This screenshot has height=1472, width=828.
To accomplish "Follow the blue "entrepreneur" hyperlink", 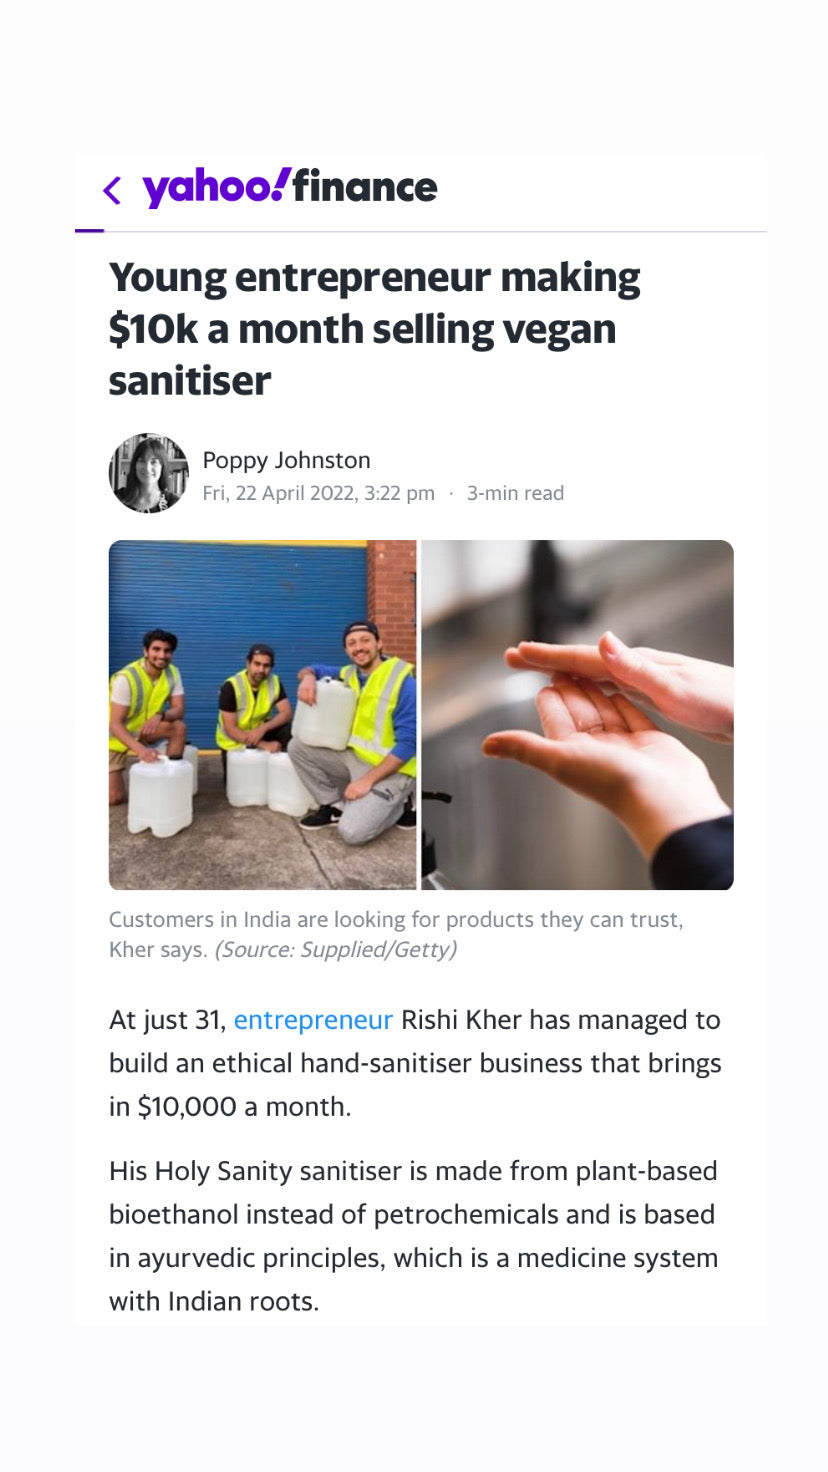I will point(313,1020).
